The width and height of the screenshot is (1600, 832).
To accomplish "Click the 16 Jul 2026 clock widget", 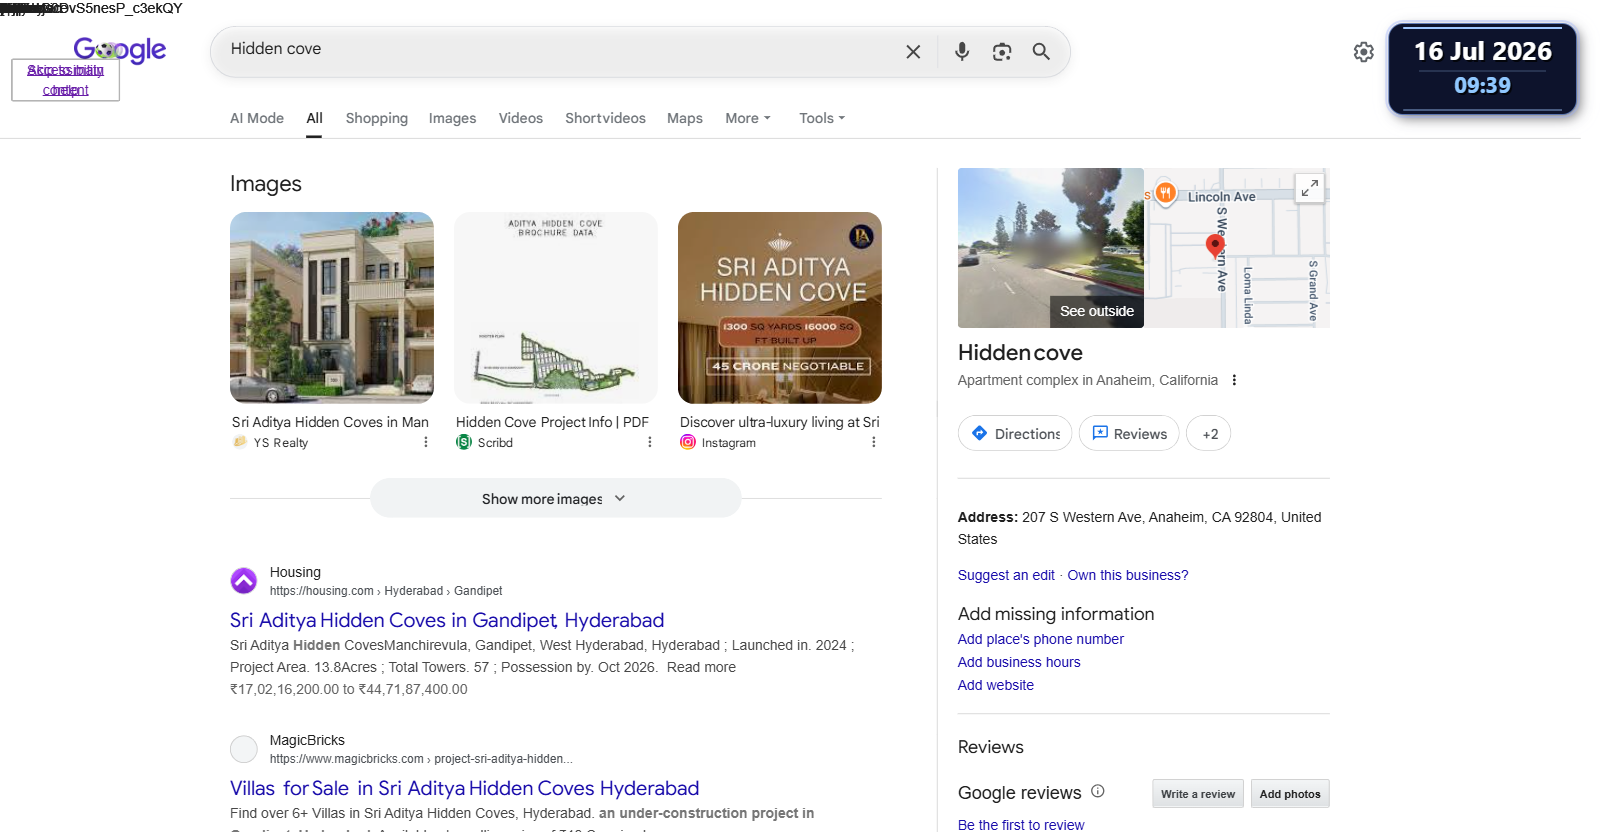I will [1482, 68].
